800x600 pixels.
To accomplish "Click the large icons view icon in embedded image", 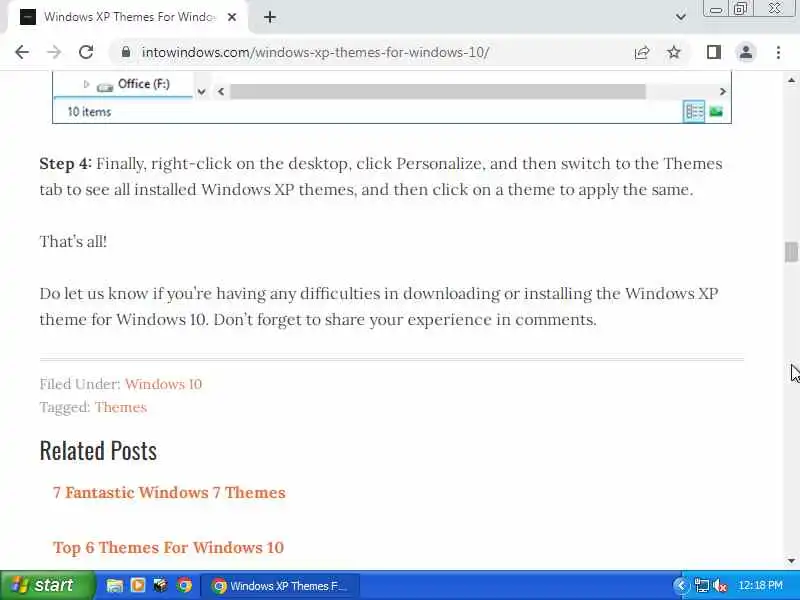I will point(716,111).
